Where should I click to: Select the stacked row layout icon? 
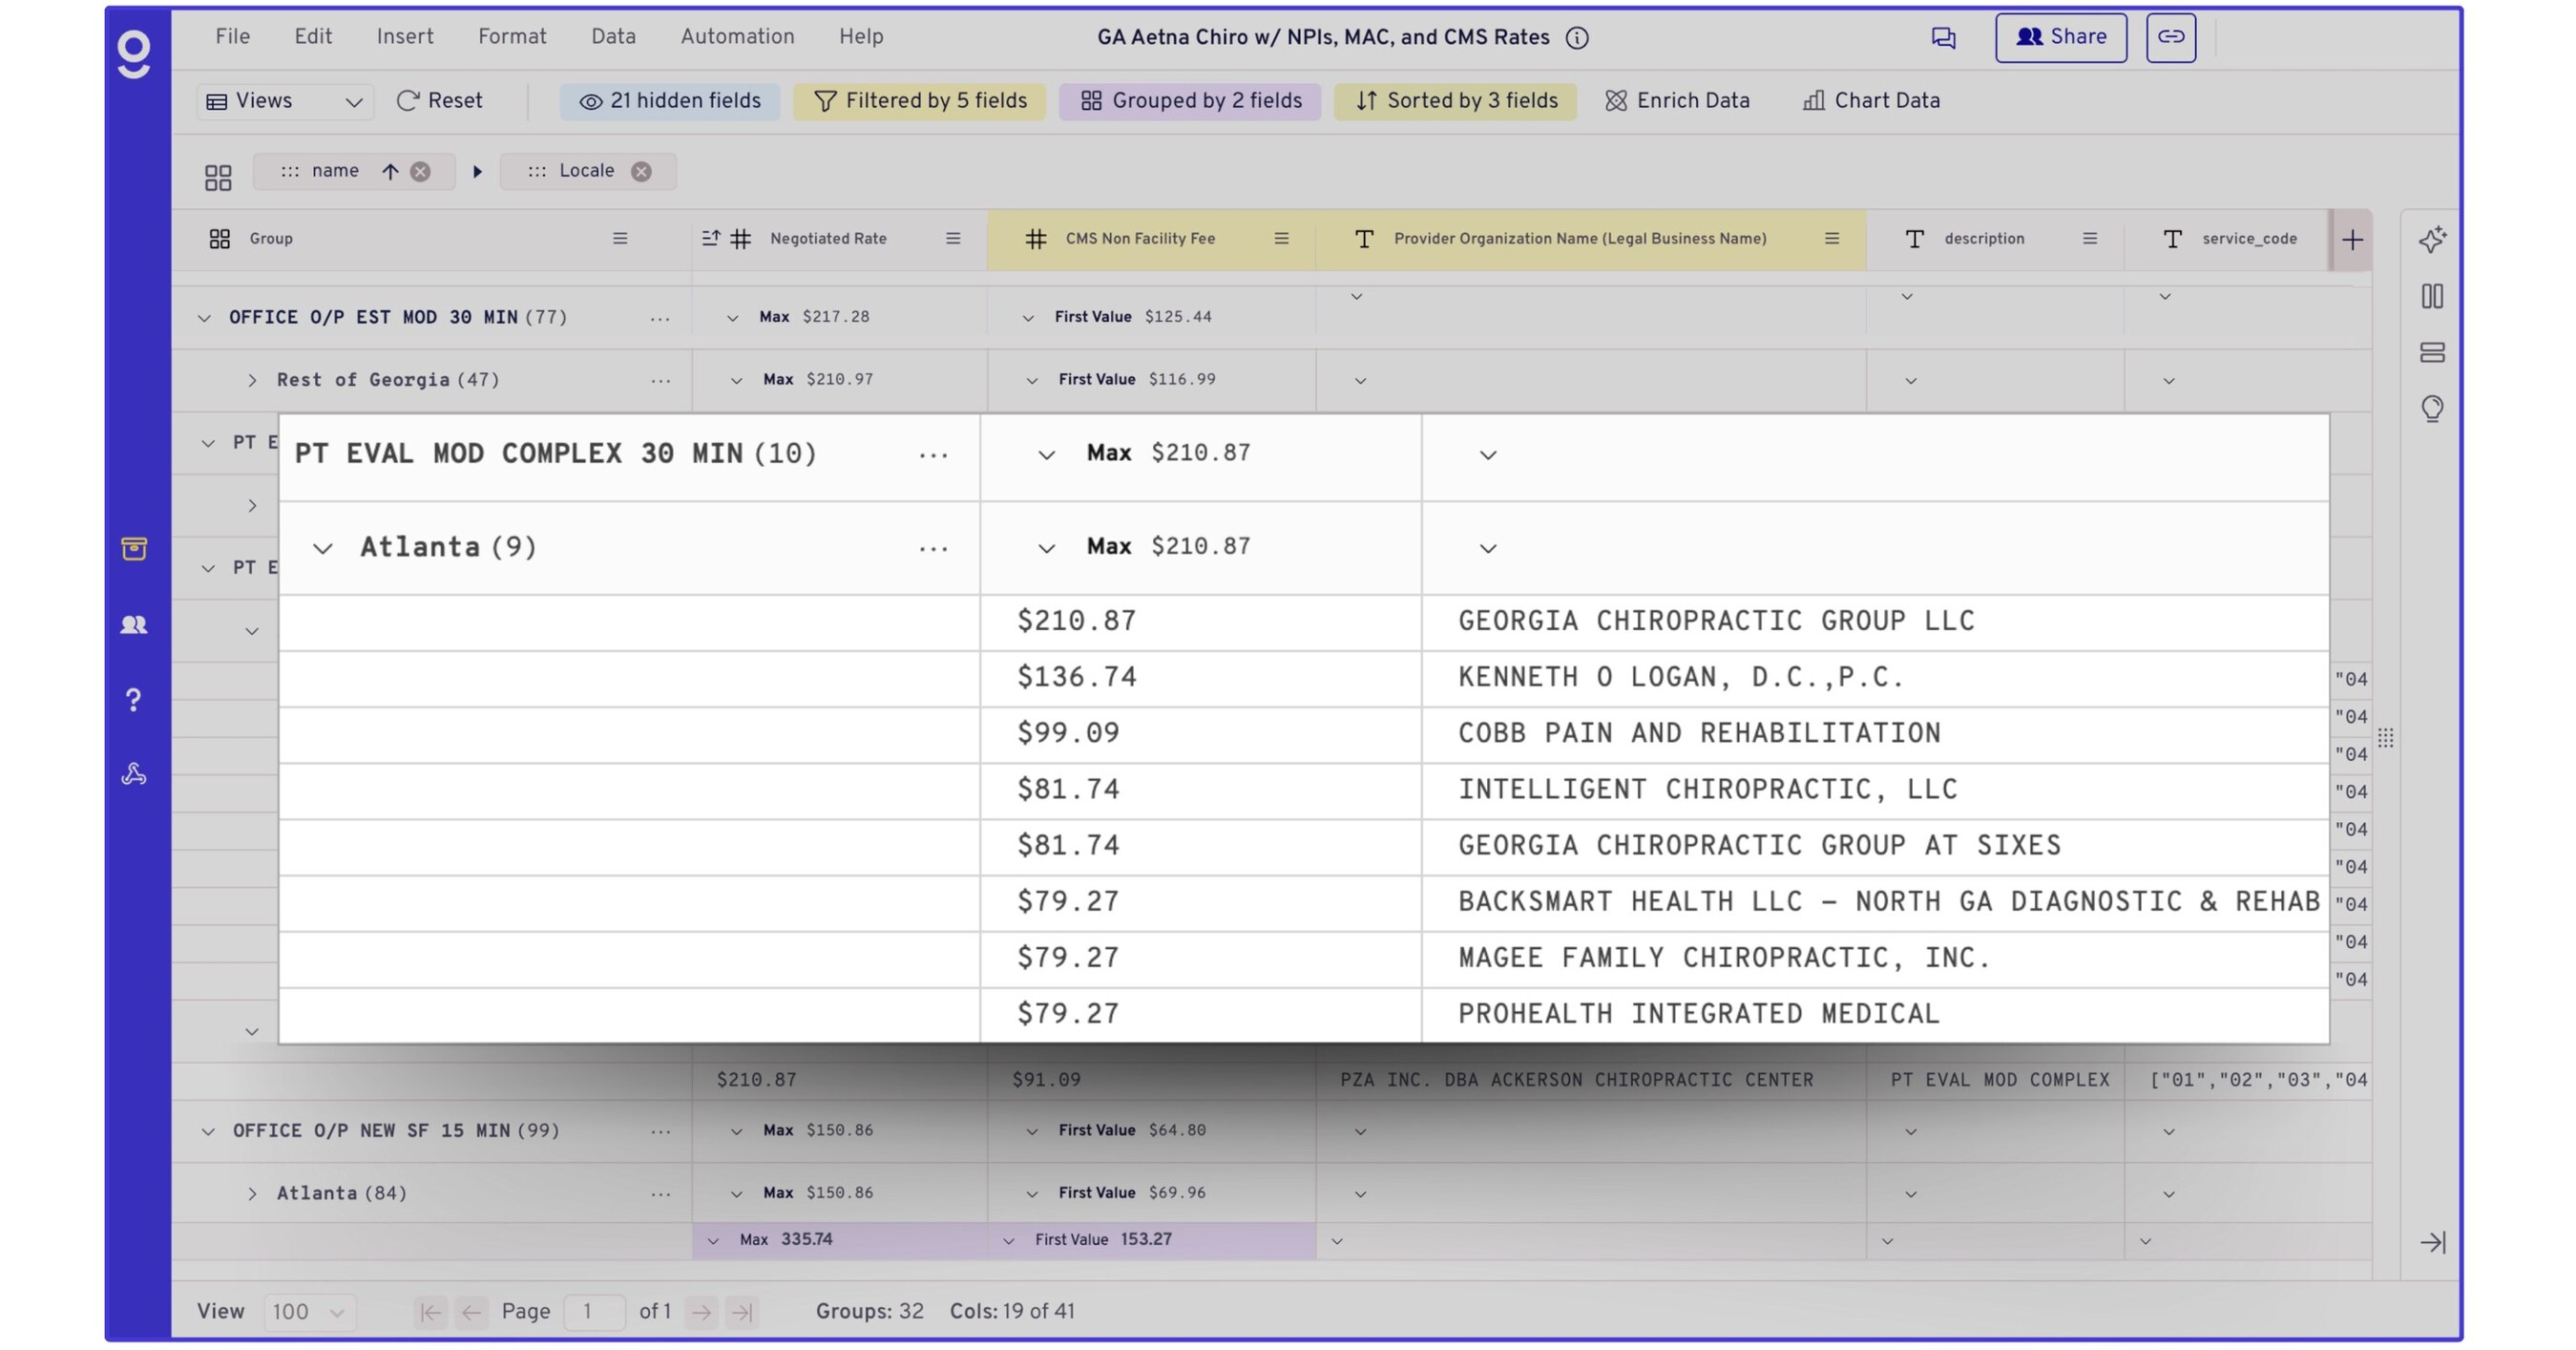2433,352
